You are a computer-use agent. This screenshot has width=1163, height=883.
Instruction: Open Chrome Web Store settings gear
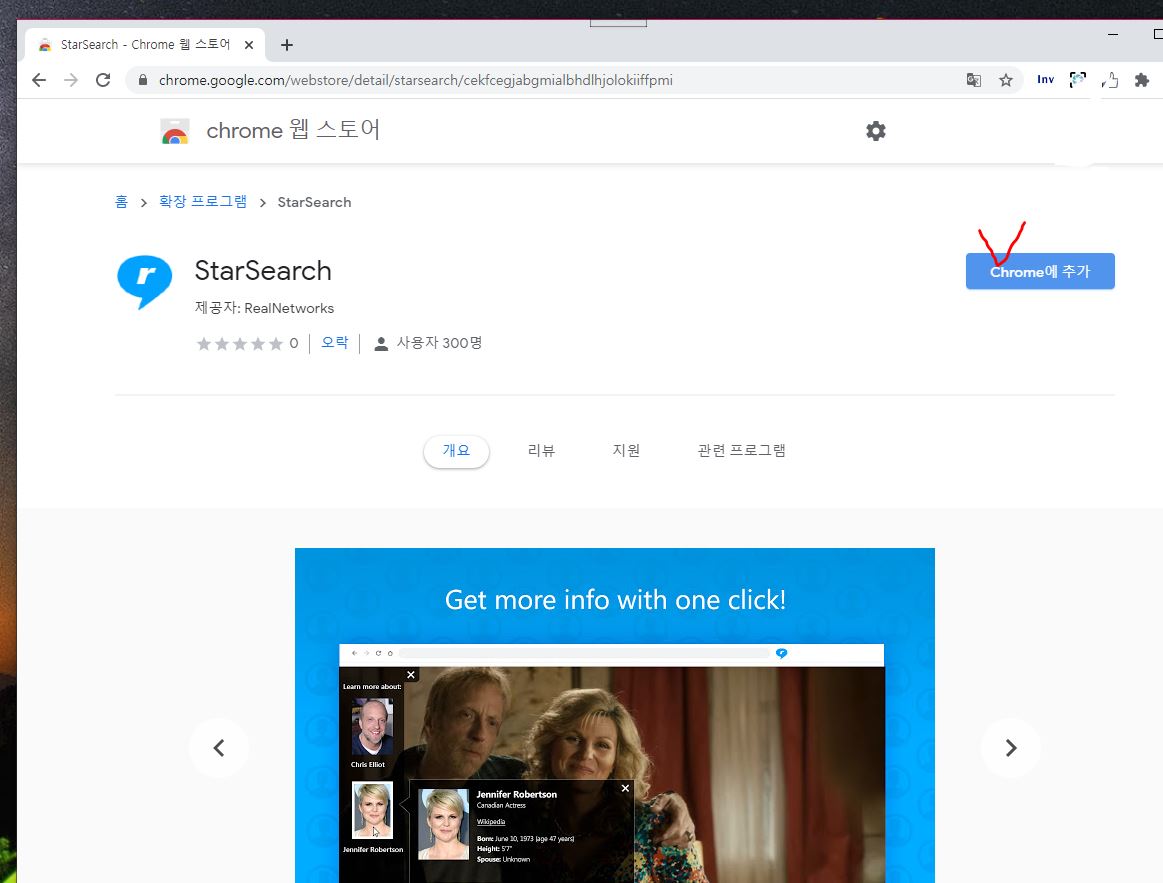(x=876, y=131)
